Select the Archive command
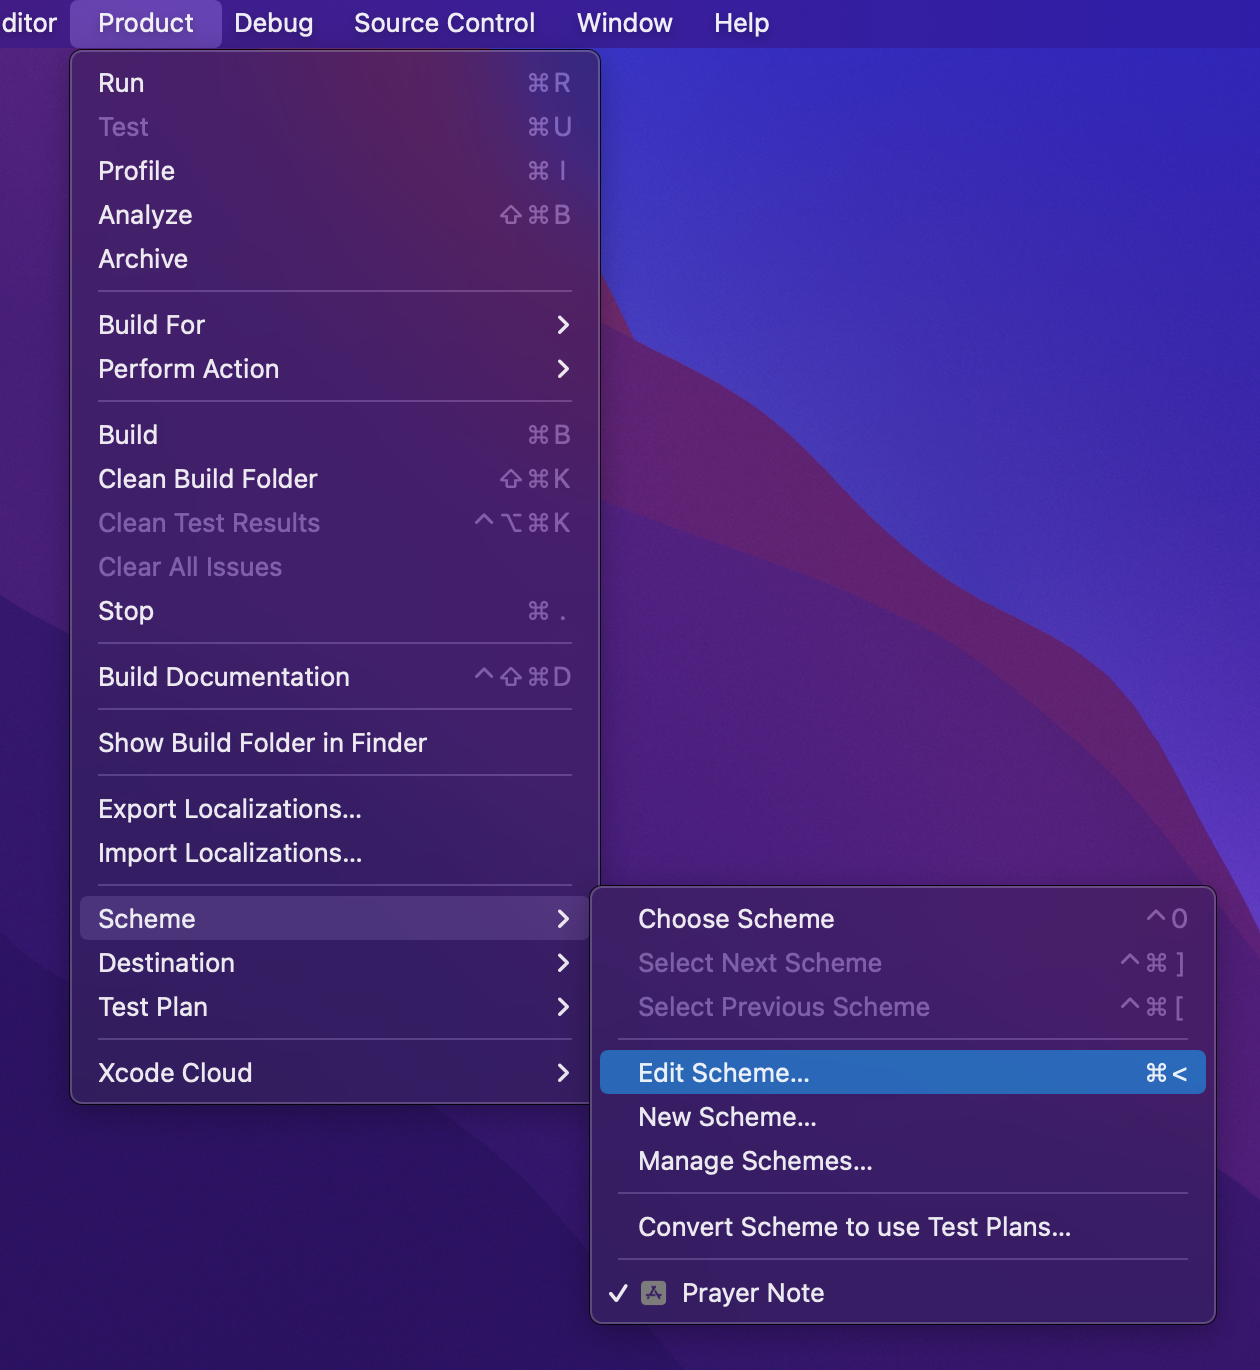This screenshot has width=1260, height=1370. click(x=335, y=259)
